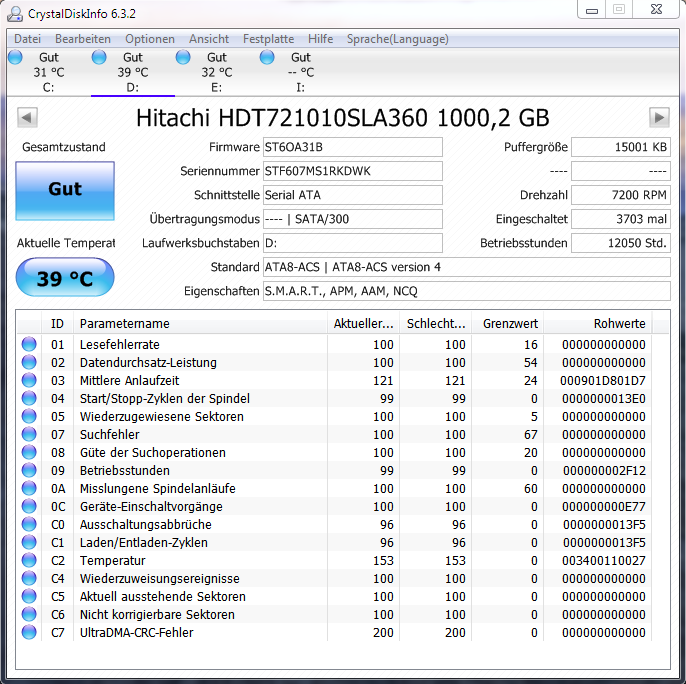Click the Firmware field ST6OA31B

353,147
